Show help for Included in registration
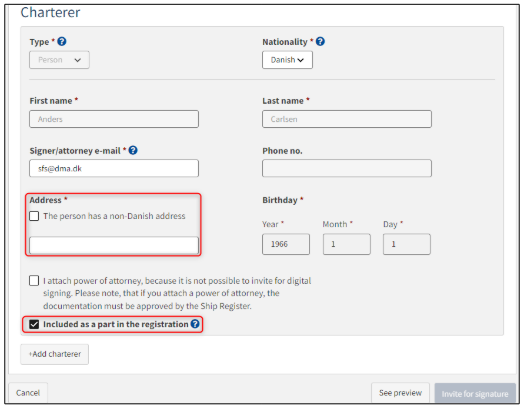Screen dimensions: 526x410 click(x=195, y=324)
